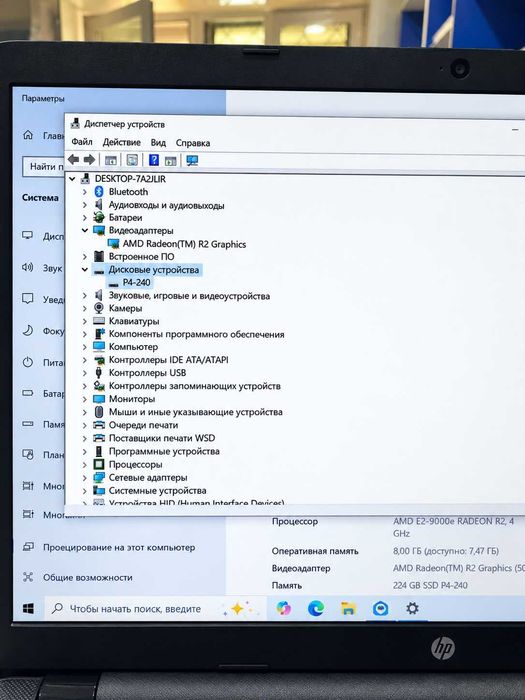Image resolution: width=525 pixels, height=700 pixels.
Task: Expand Аудиовходы и аудиовыходы category
Action: 85,205
